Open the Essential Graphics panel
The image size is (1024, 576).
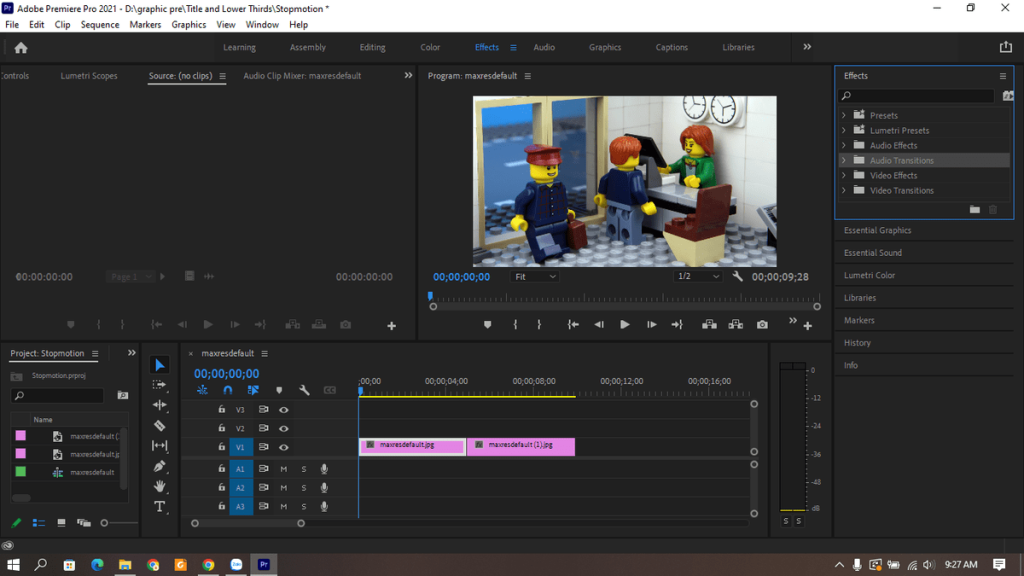pyautogui.click(x=878, y=229)
